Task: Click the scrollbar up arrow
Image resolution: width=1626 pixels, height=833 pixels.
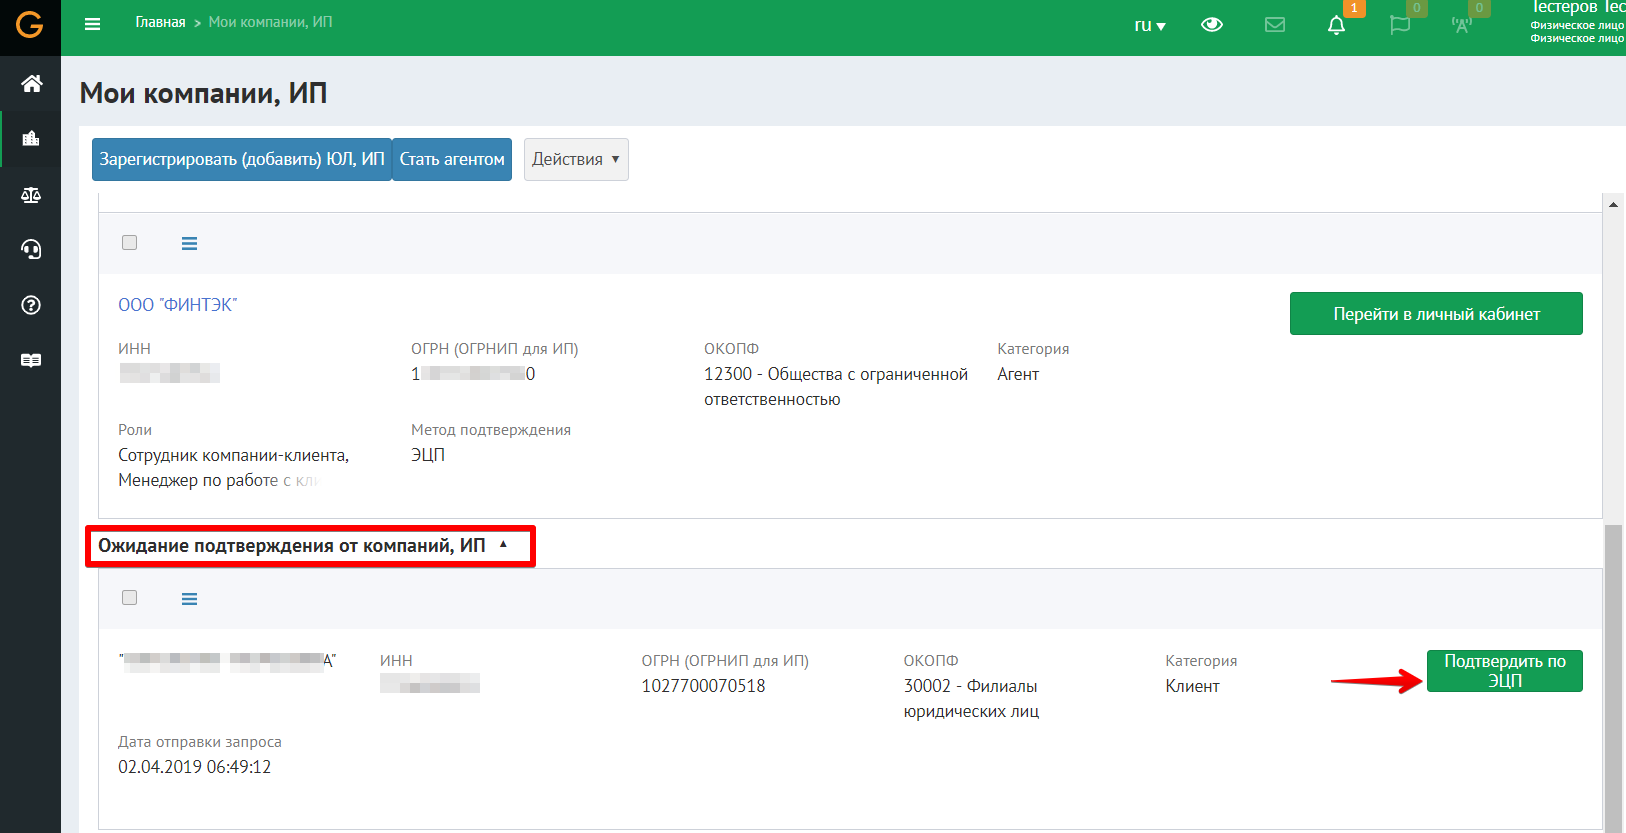Action: click(1613, 204)
